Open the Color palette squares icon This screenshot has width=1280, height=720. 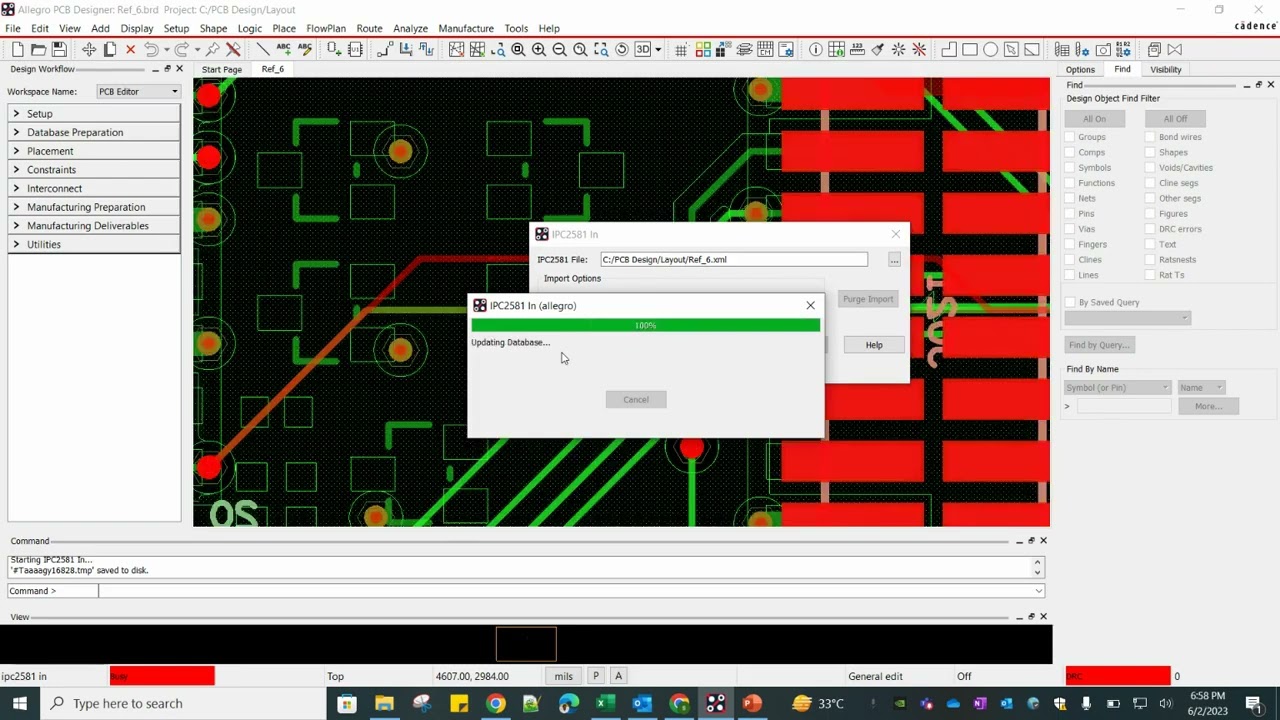(703, 49)
